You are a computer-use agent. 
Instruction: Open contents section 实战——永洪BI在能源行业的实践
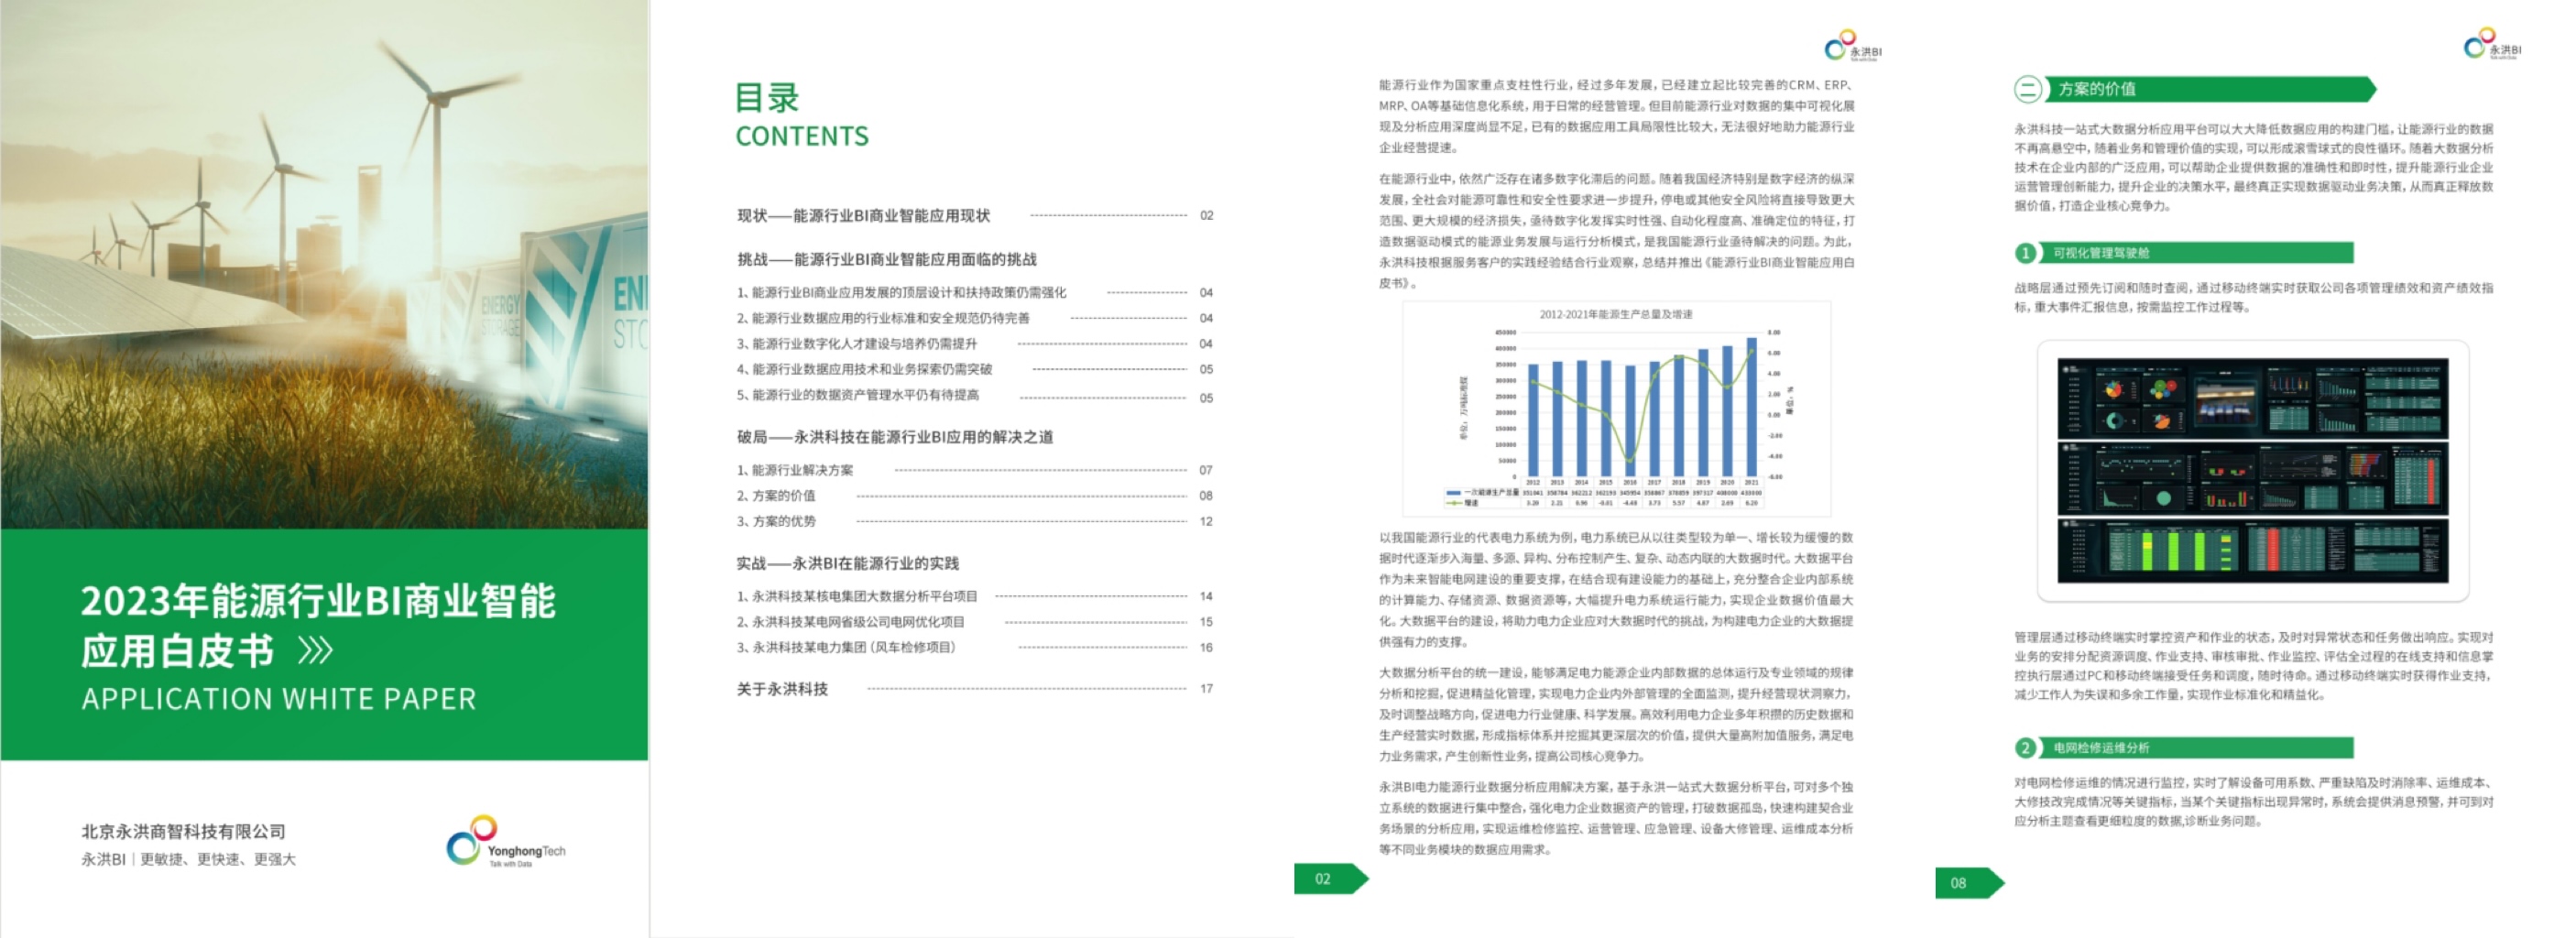point(848,564)
